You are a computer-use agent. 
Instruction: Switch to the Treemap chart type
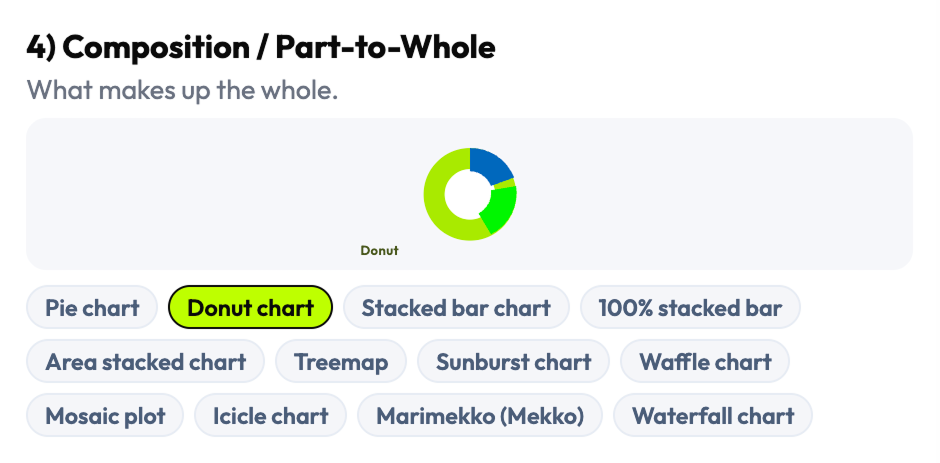[x=340, y=361]
